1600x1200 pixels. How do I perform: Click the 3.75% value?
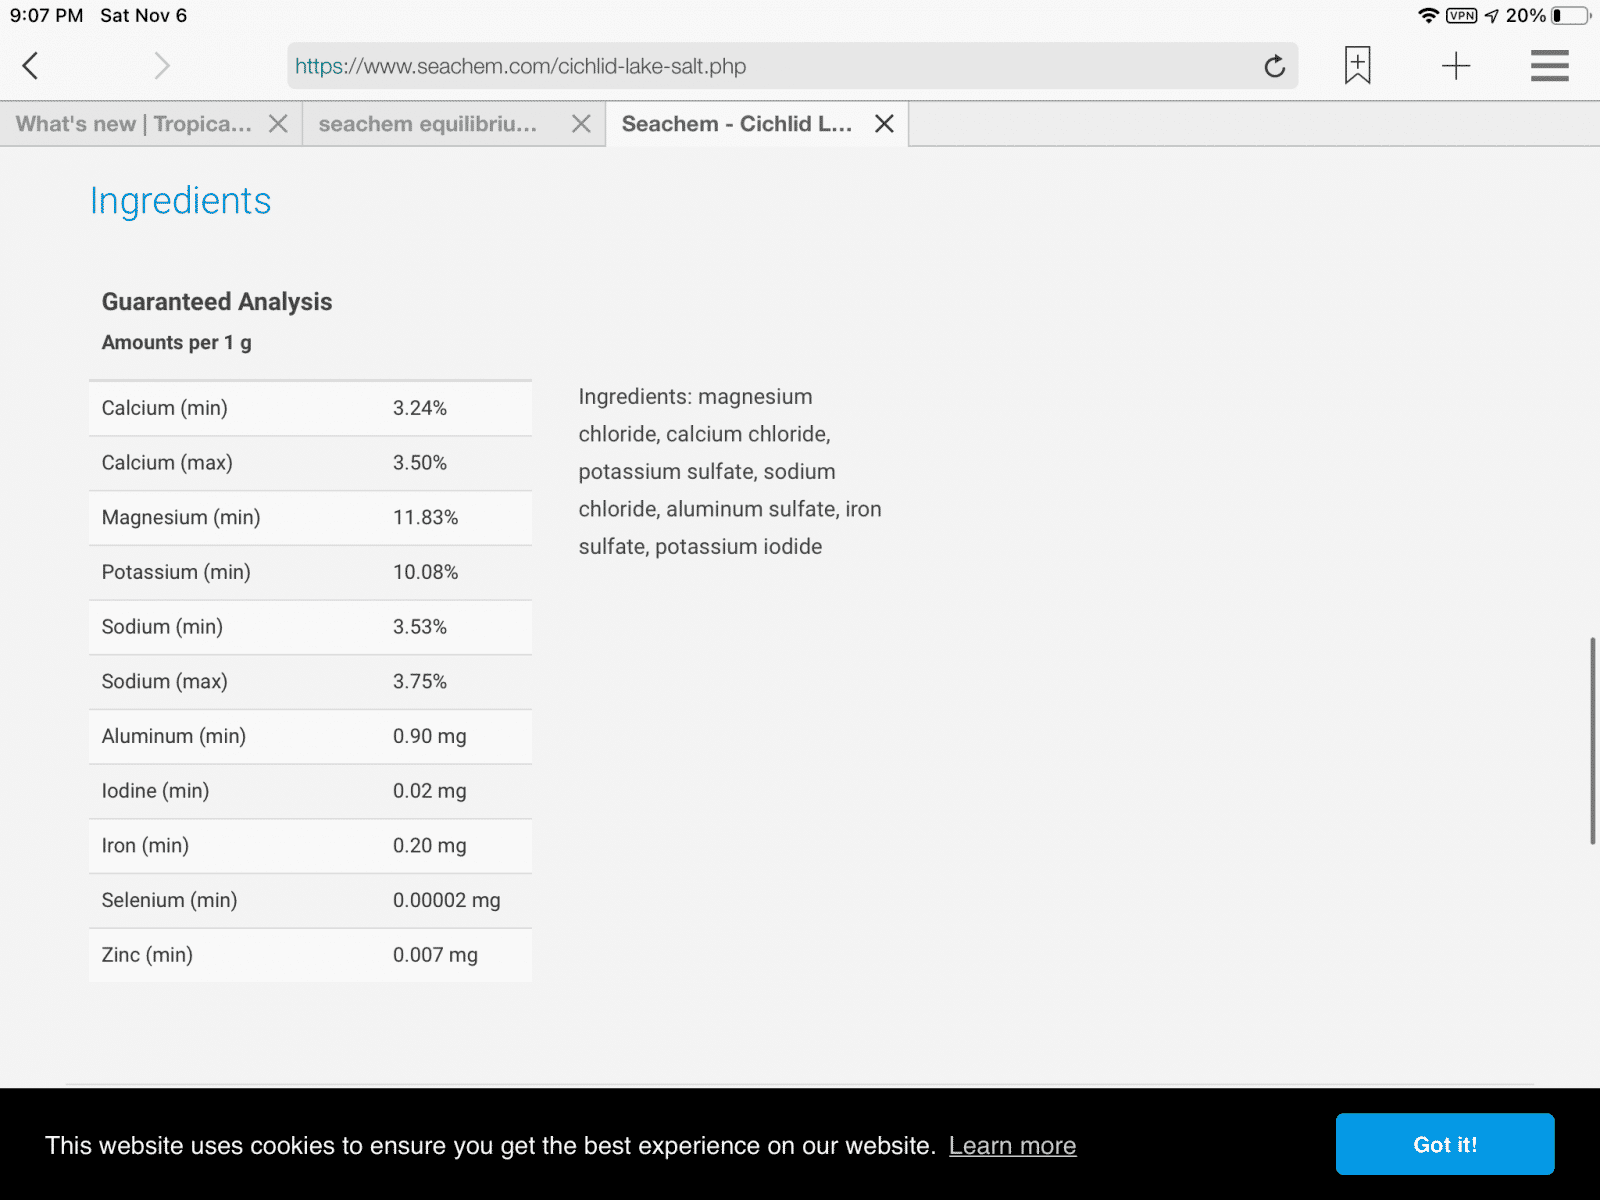[420, 682]
